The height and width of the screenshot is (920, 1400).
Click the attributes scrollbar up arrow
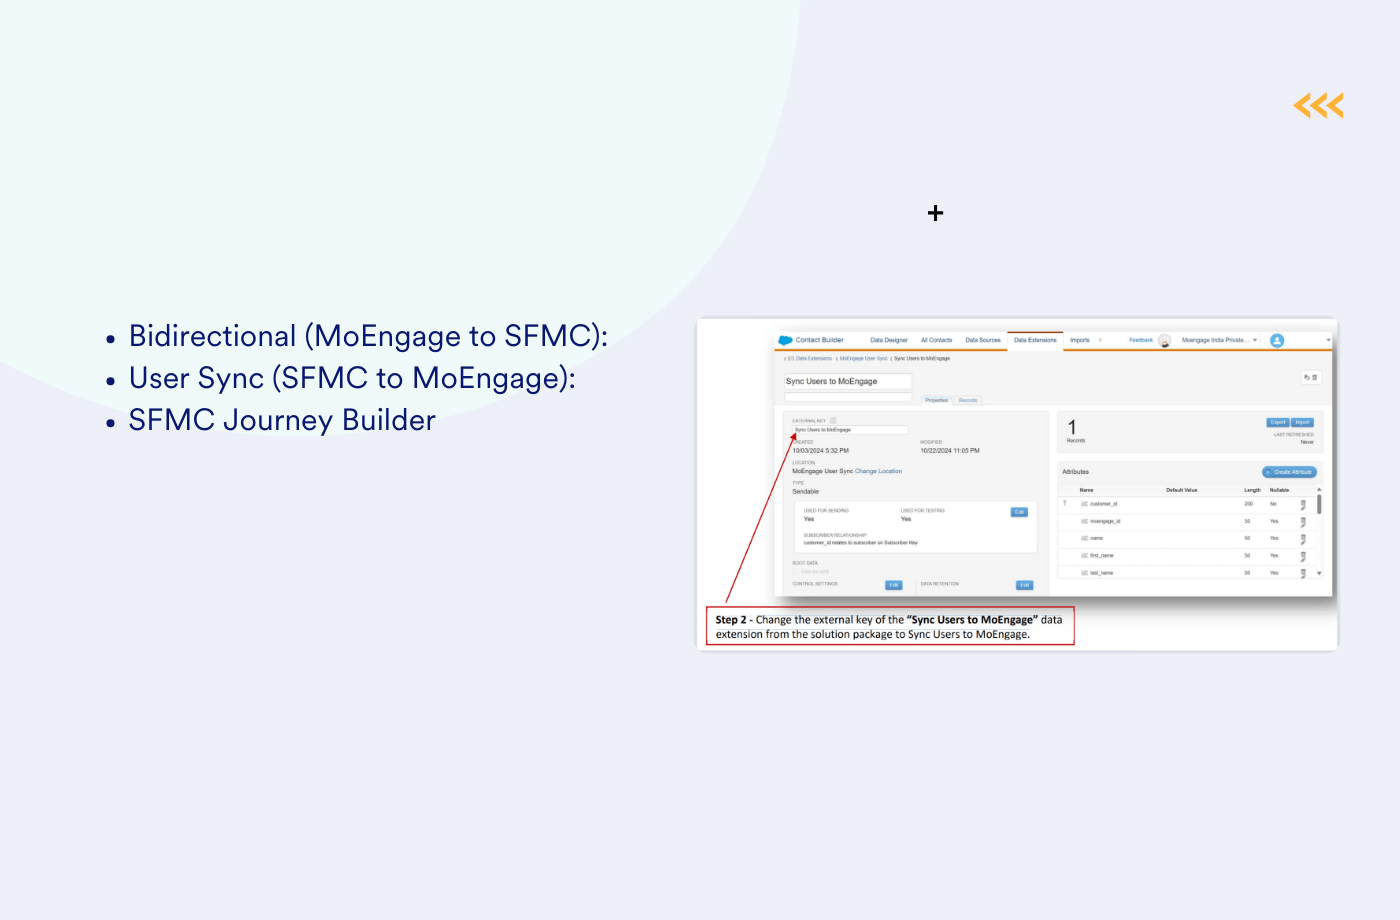[1319, 489]
